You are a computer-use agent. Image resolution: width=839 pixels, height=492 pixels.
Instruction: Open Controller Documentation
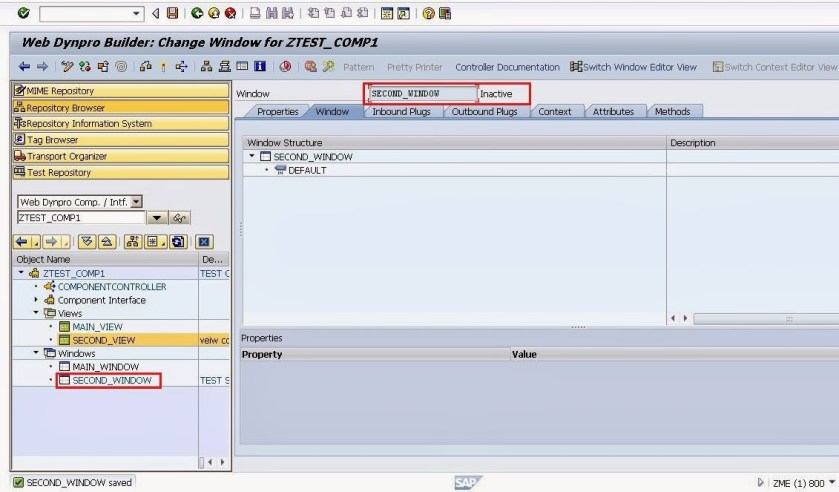pyautogui.click(x=507, y=67)
